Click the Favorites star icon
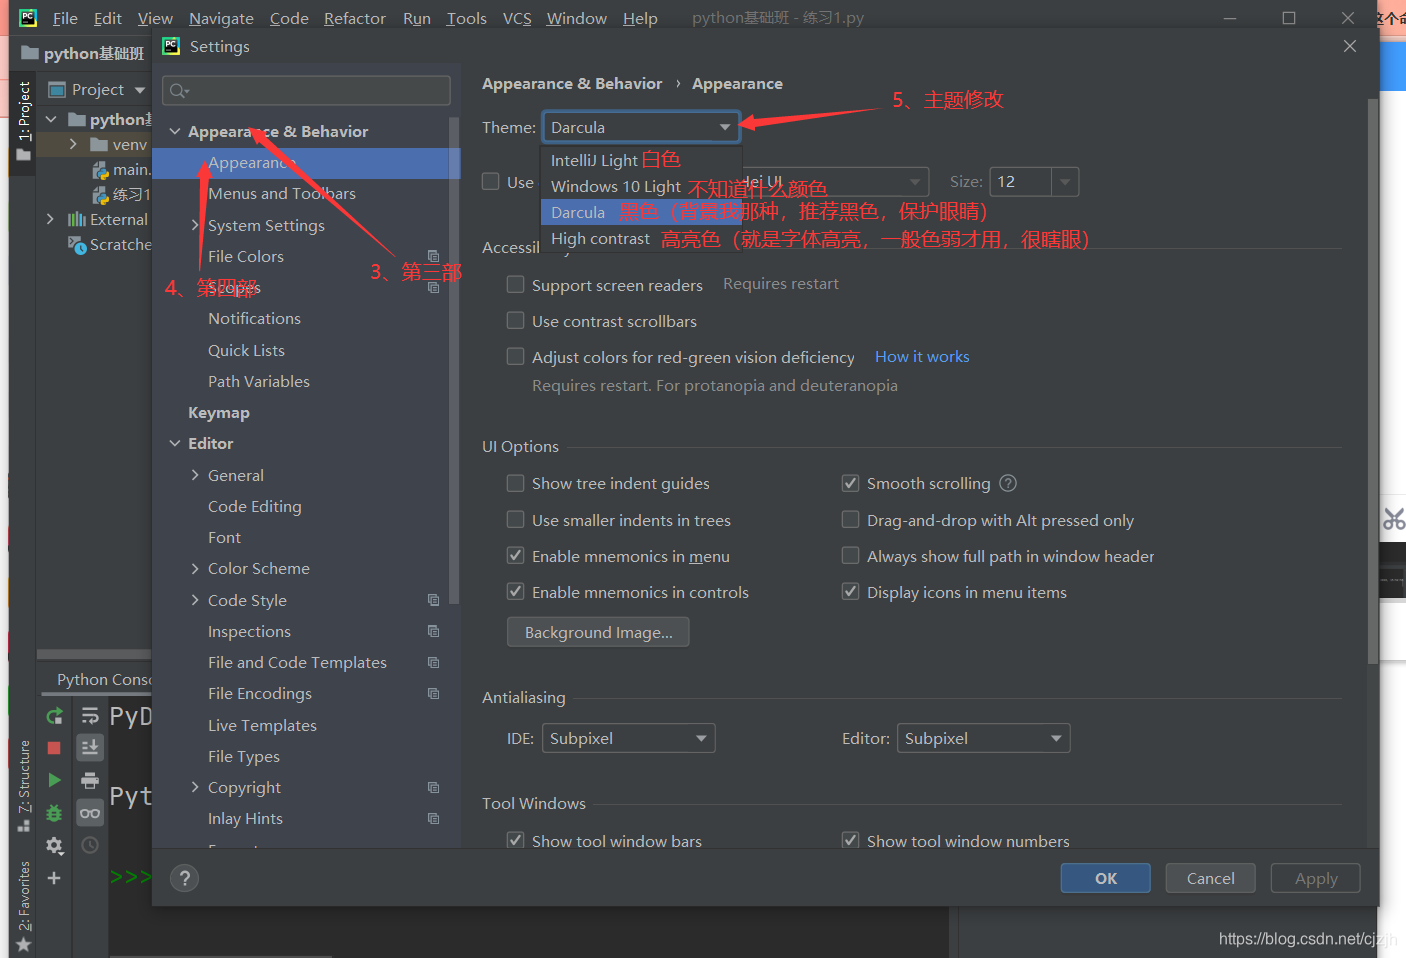Image resolution: width=1406 pixels, height=958 pixels. 24,944
